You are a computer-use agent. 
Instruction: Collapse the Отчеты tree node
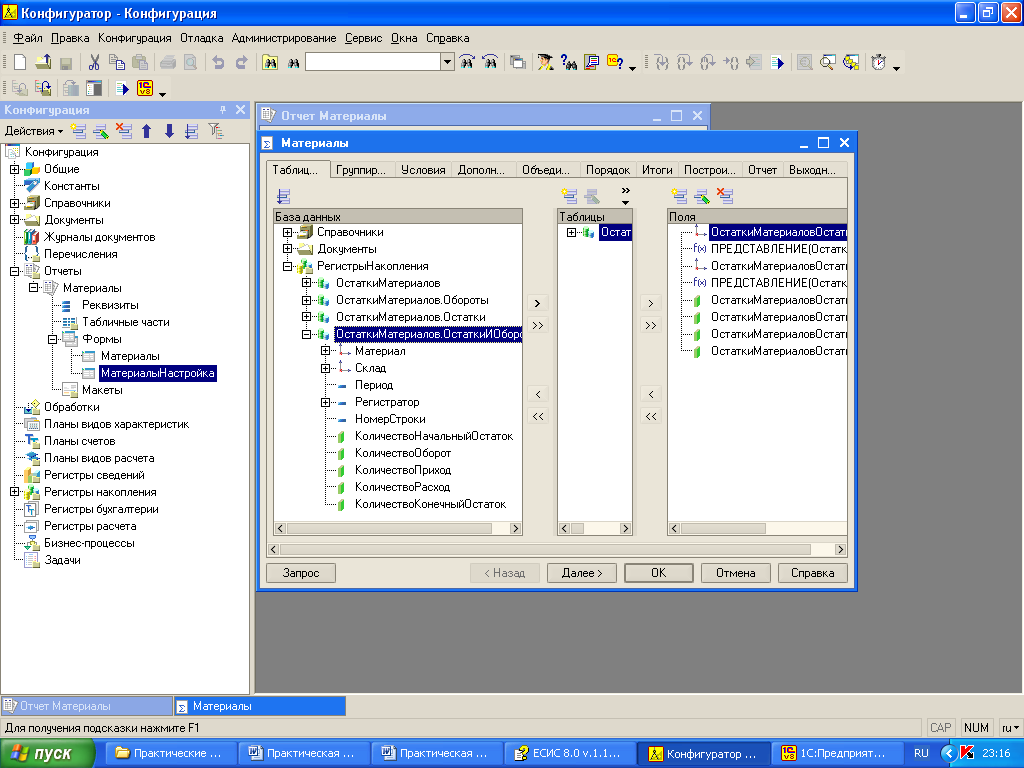[x=14, y=271]
